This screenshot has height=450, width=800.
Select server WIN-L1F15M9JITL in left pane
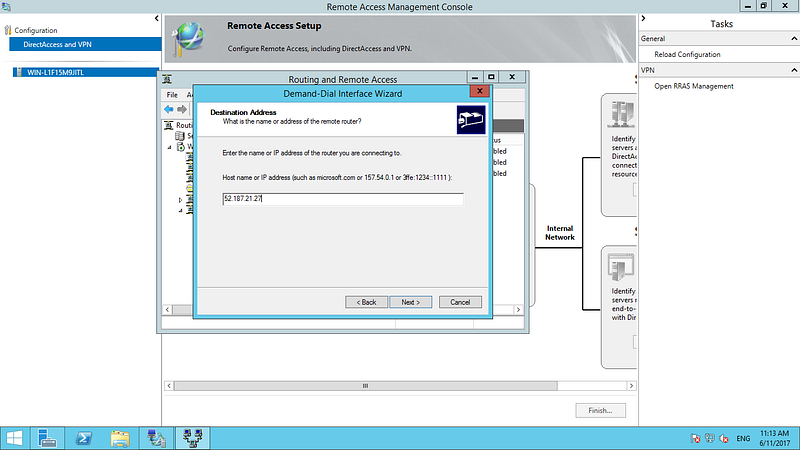(x=85, y=72)
